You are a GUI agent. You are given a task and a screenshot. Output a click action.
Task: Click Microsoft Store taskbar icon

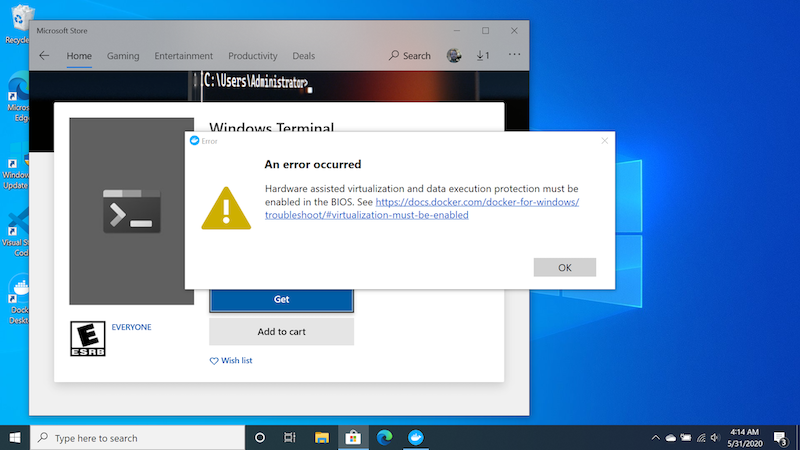click(x=353, y=438)
